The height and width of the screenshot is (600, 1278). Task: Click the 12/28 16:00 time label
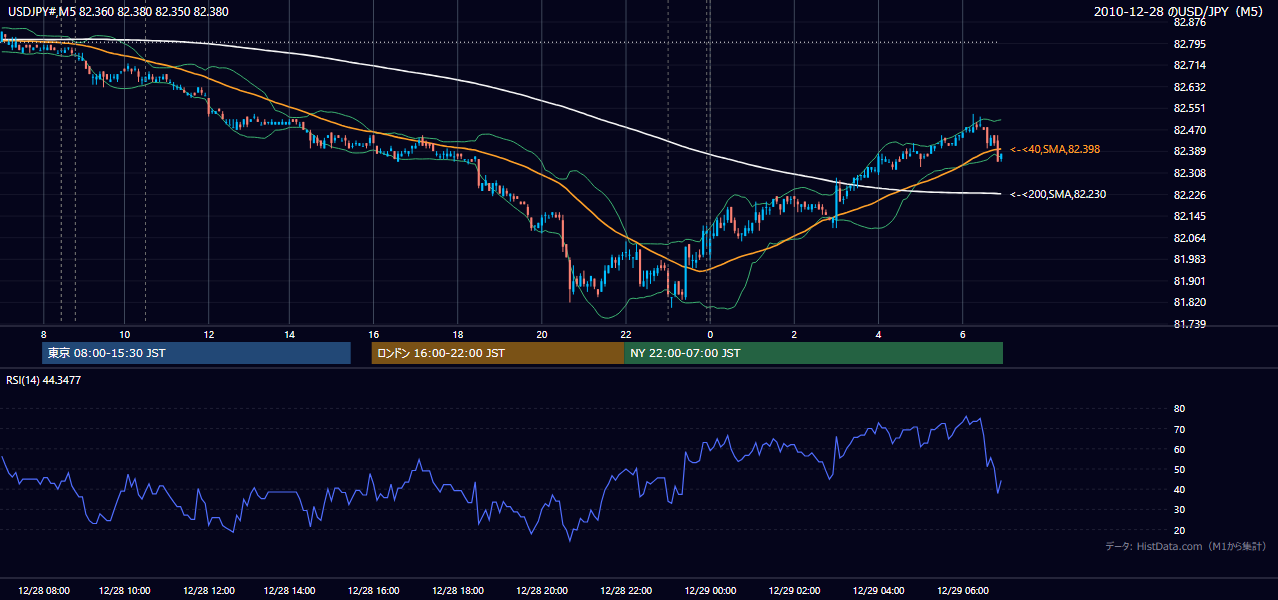(x=376, y=591)
